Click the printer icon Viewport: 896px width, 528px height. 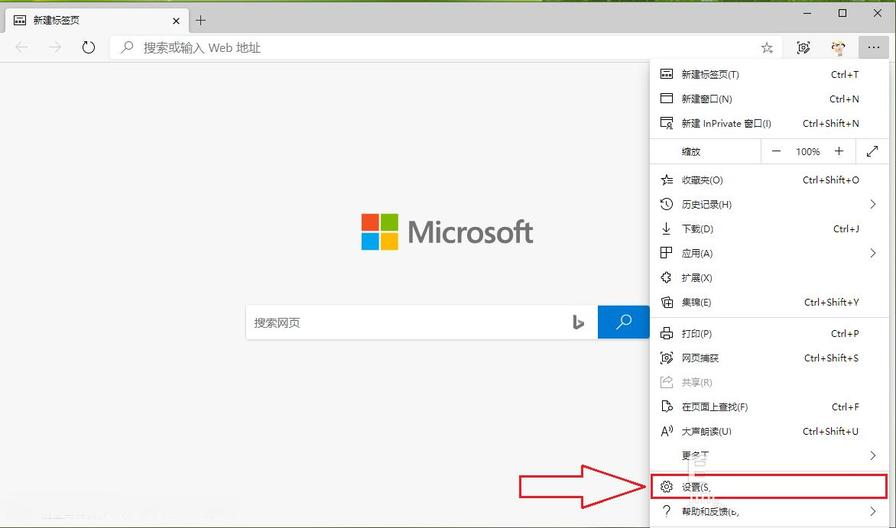tap(666, 334)
